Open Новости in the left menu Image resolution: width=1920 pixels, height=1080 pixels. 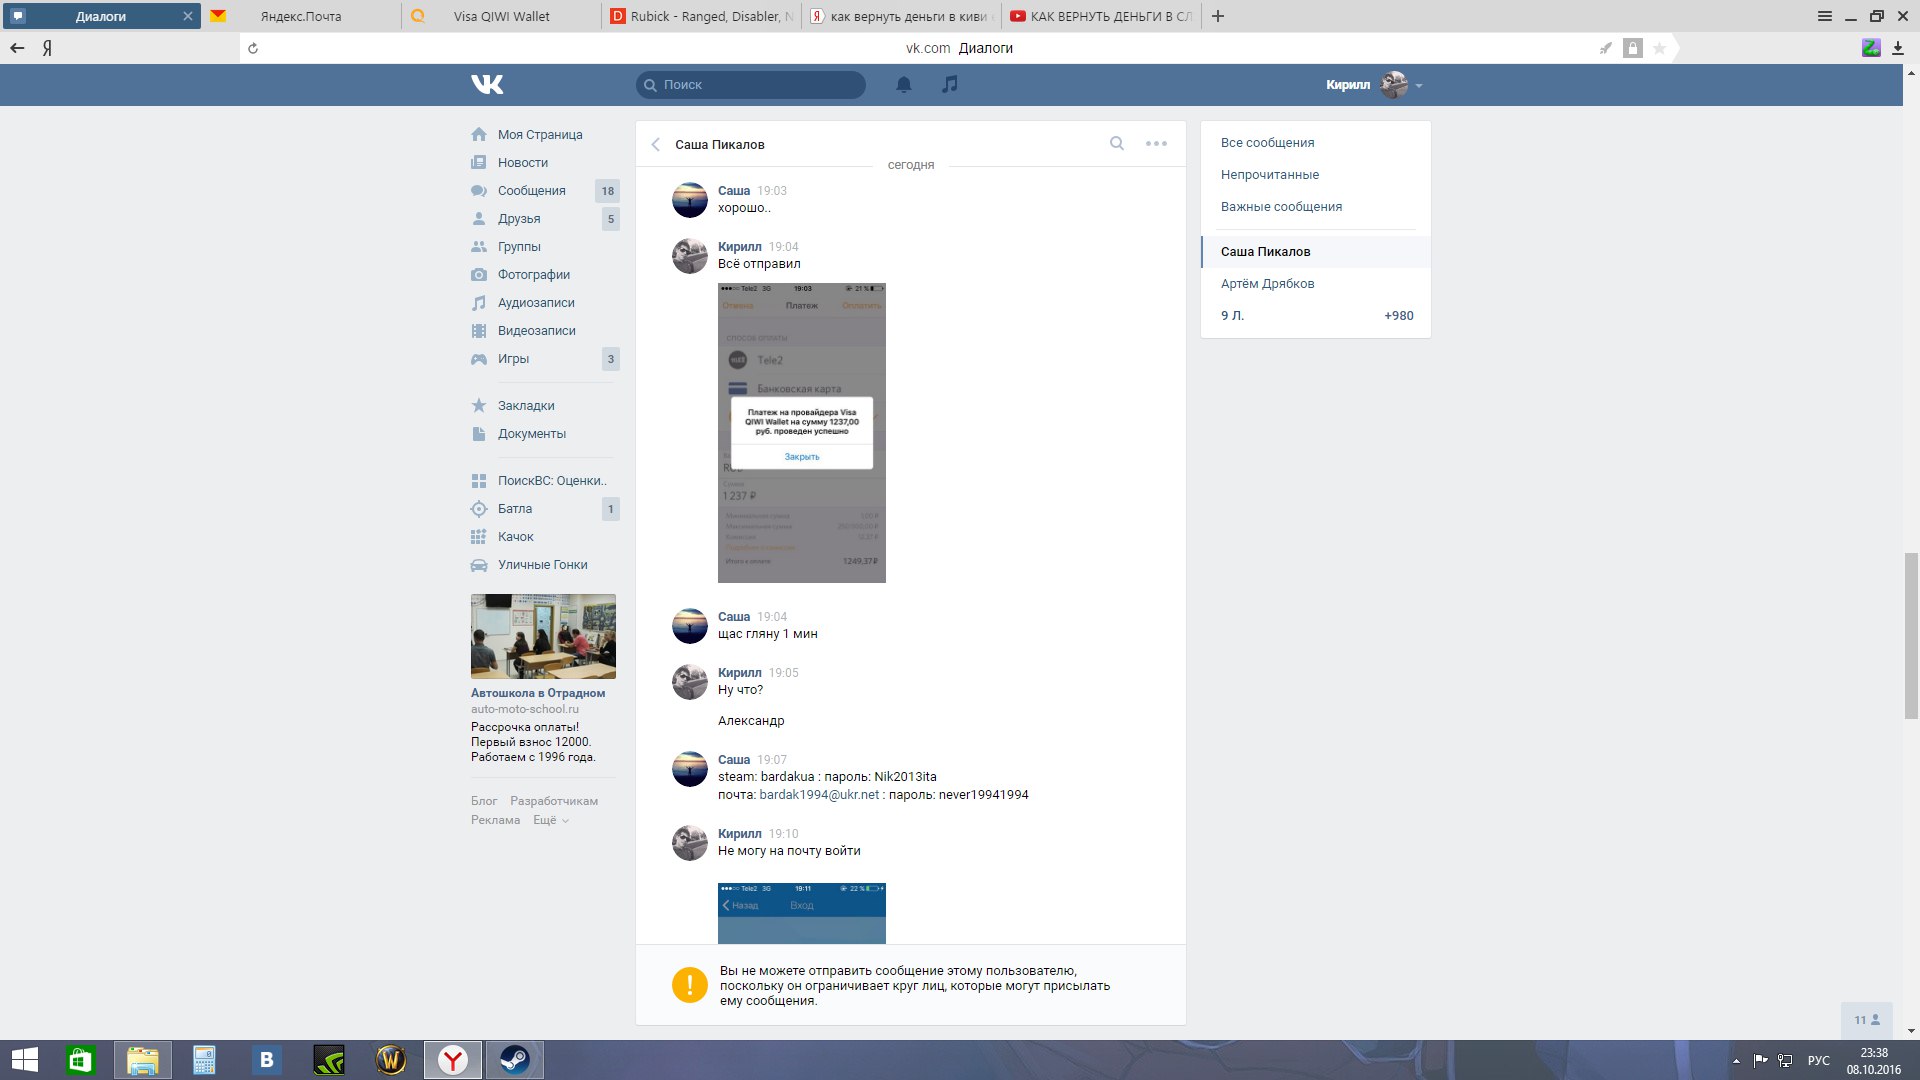523,162
